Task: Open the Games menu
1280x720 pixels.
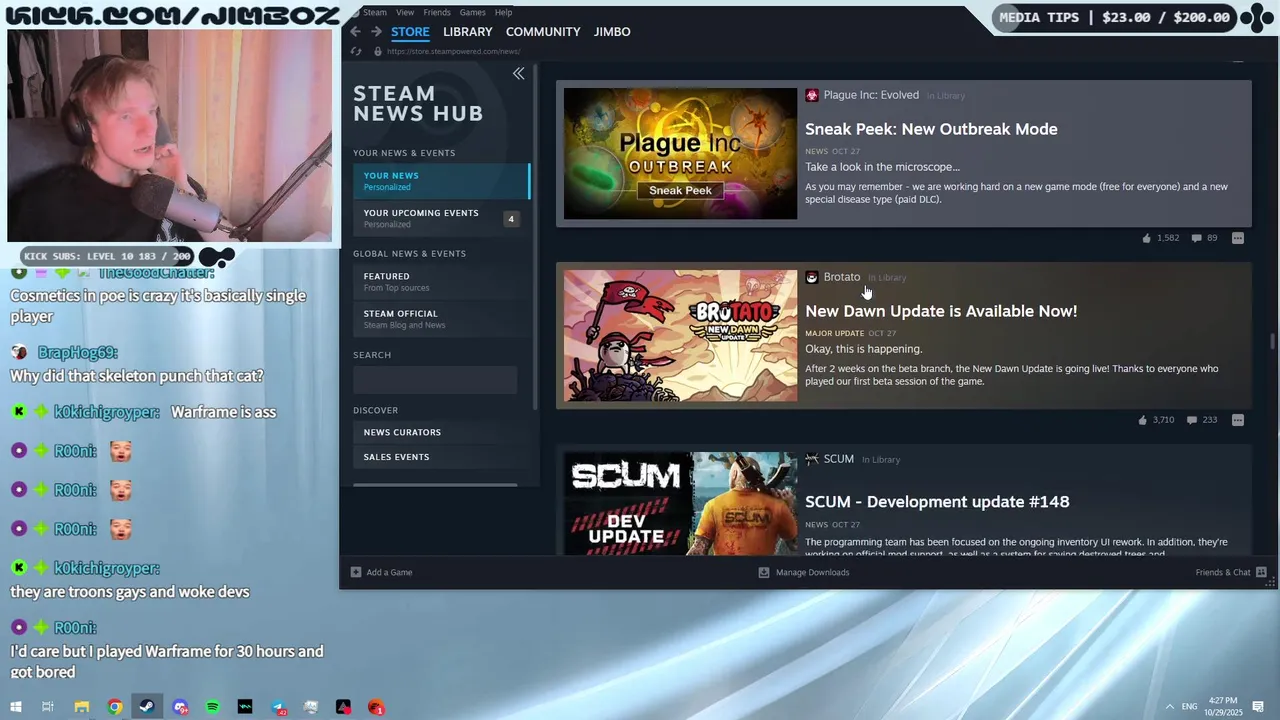Action: click(x=473, y=12)
